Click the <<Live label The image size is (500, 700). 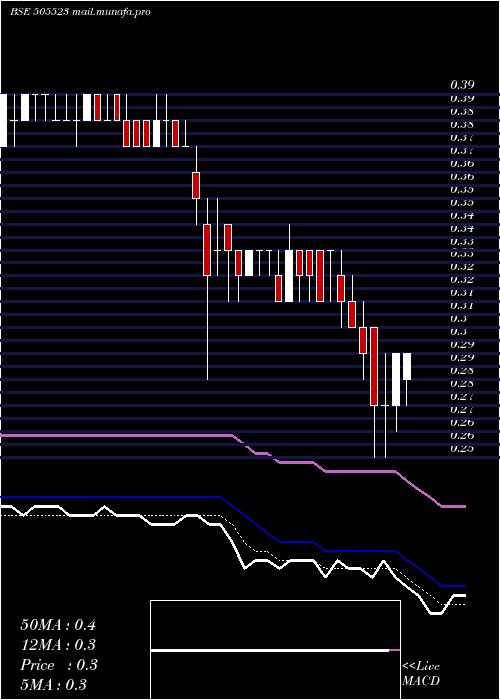[421, 667]
